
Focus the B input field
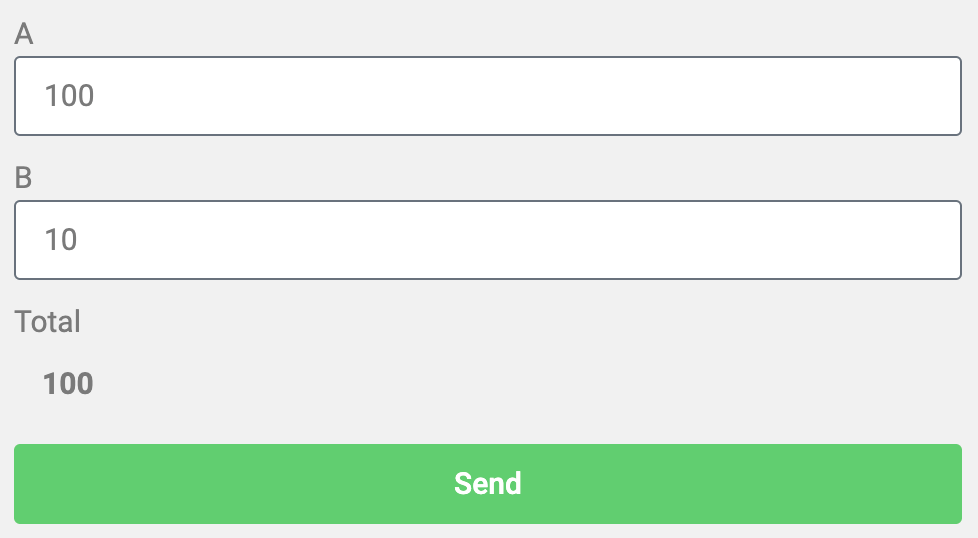(488, 240)
